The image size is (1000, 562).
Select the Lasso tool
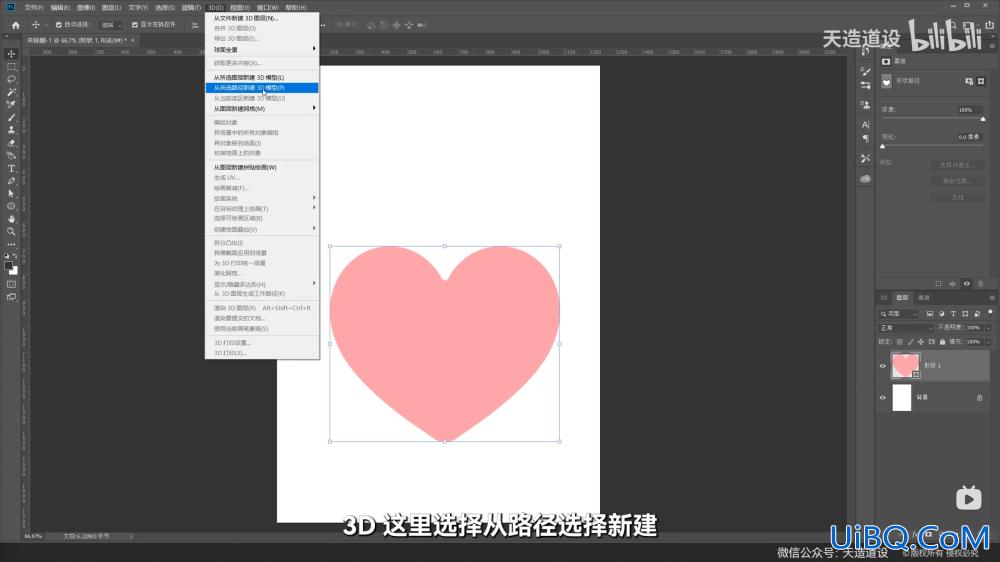click(11, 79)
